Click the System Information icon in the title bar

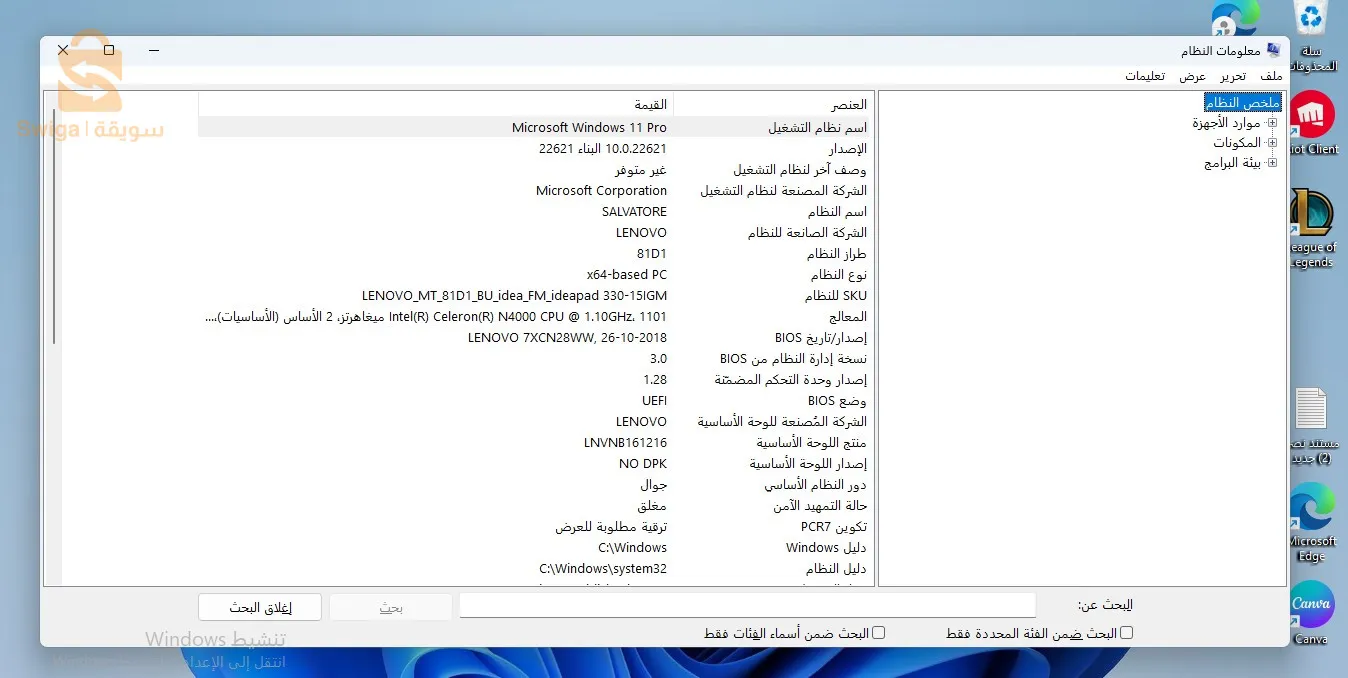(1272, 49)
